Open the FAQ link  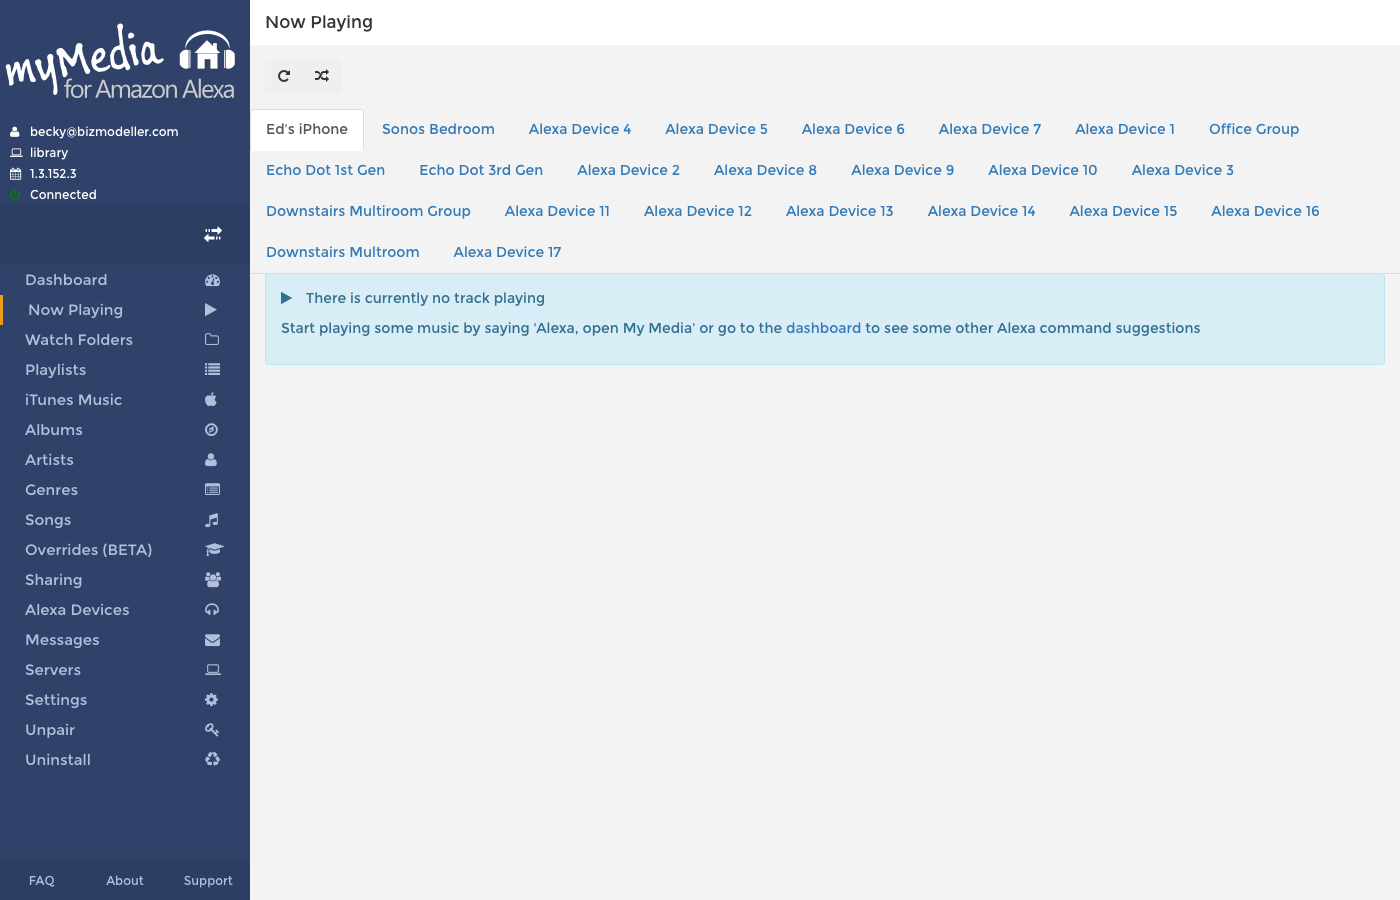(x=42, y=881)
